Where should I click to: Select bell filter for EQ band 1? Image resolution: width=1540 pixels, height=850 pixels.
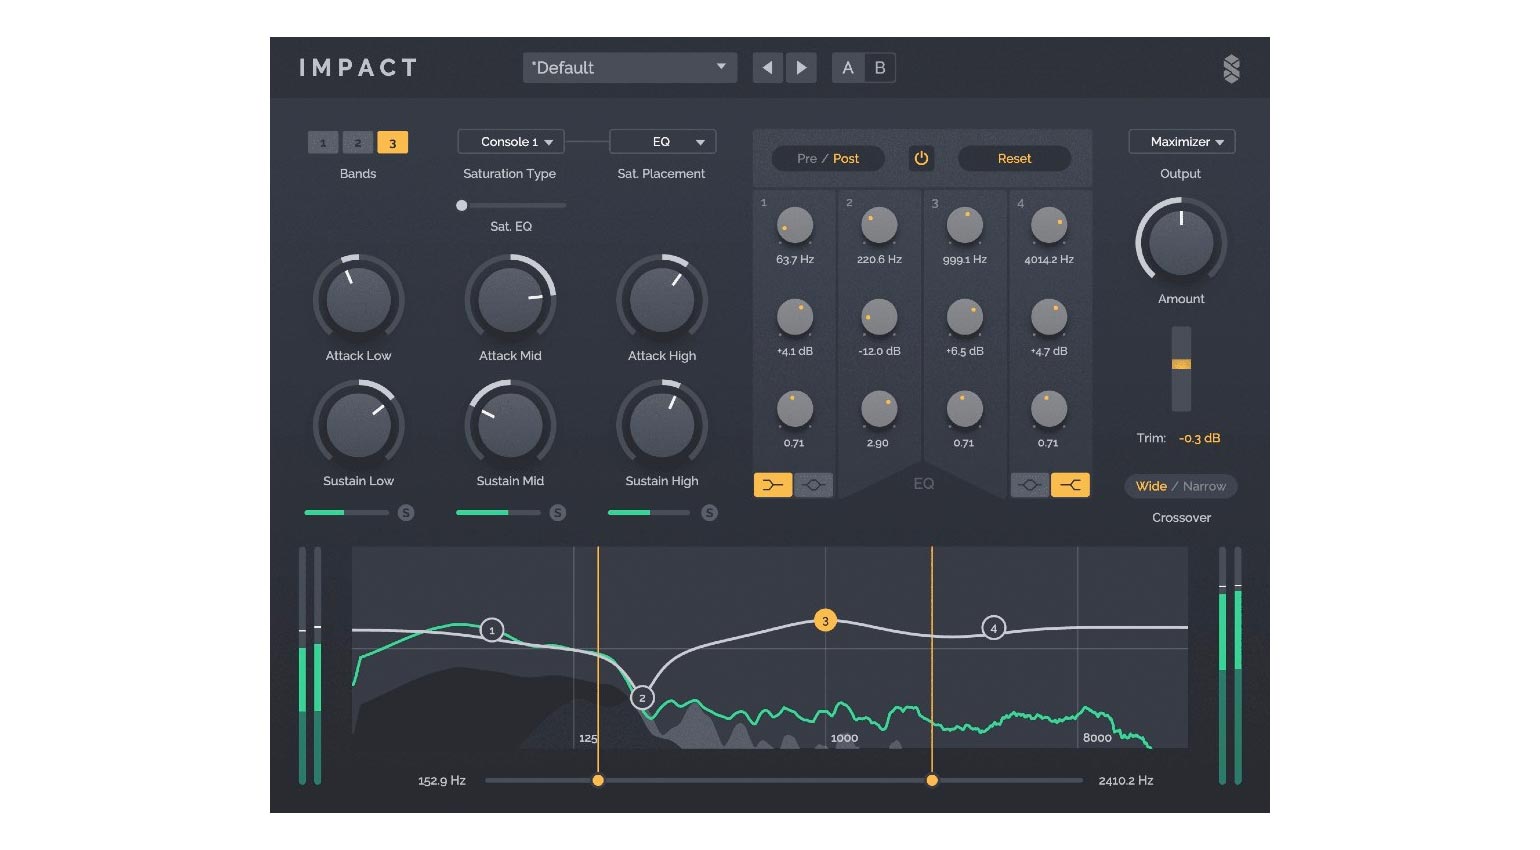pyautogui.click(x=813, y=485)
